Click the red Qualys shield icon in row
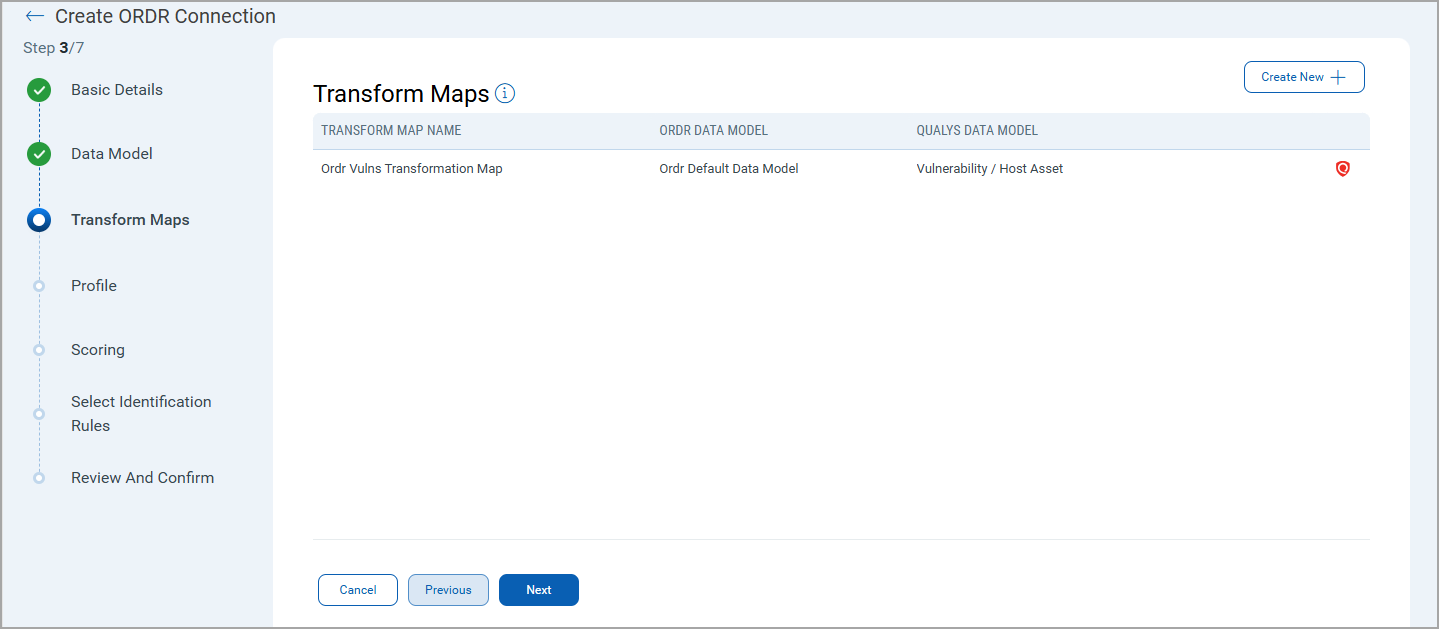The width and height of the screenshot is (1439, 629). [x=1342, y=169]
